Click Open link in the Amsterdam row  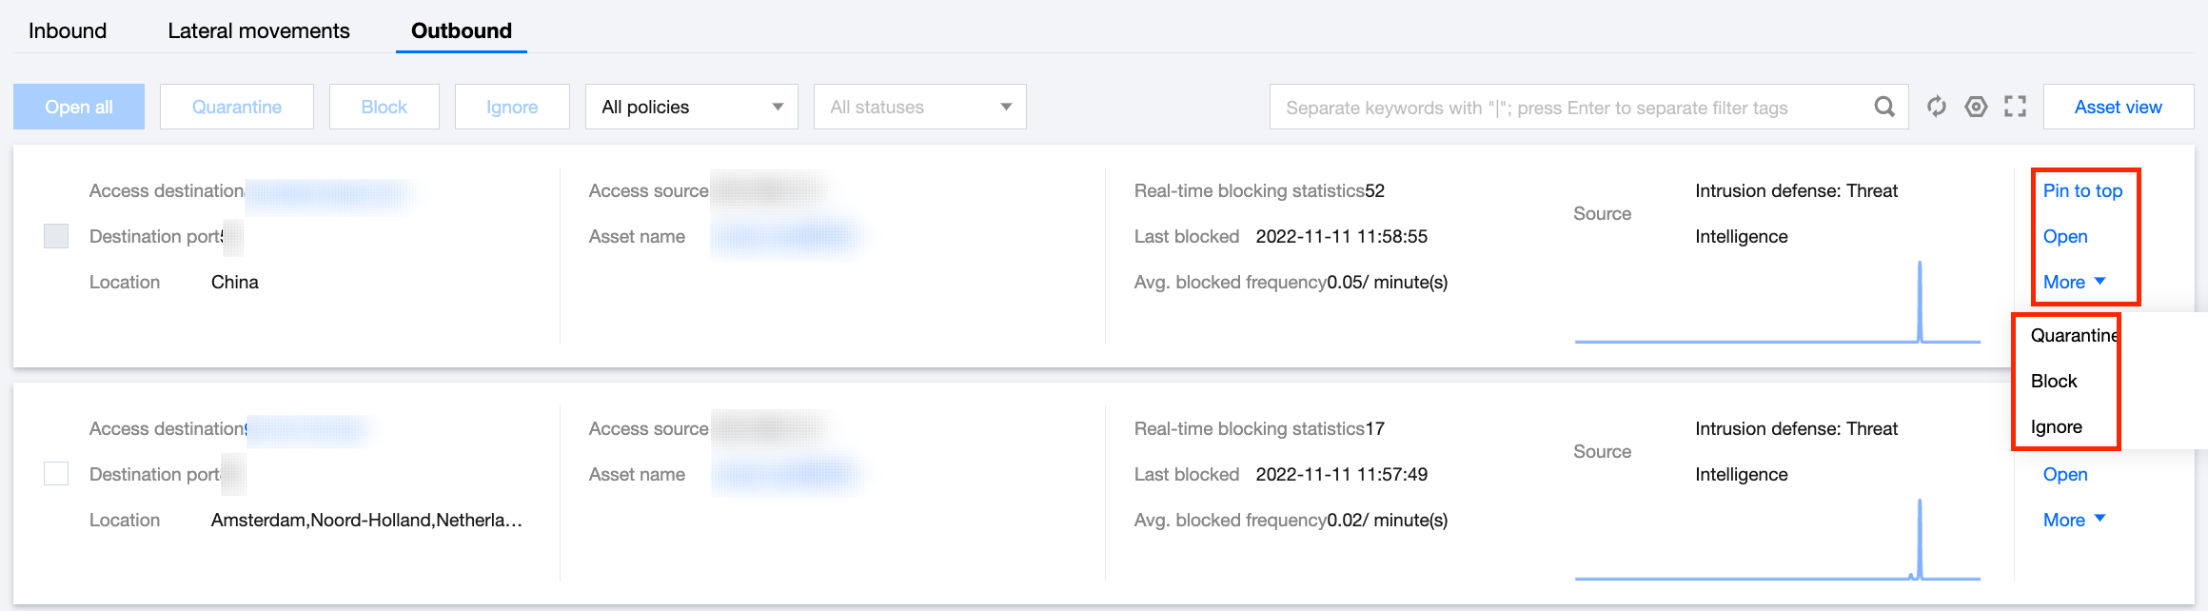[x=2065, y=474]
